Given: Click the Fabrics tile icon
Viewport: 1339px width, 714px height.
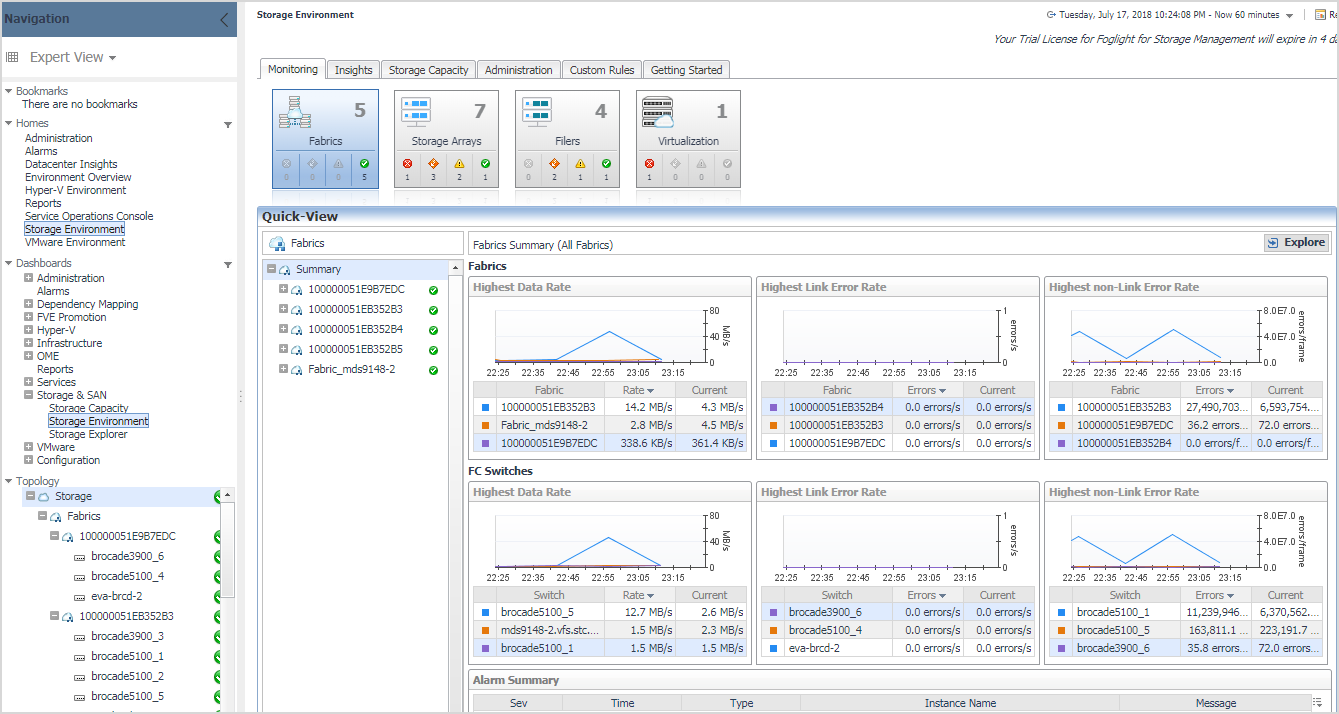Looking at the screenshot, I should pyautogui.click(x=294, y=112).
